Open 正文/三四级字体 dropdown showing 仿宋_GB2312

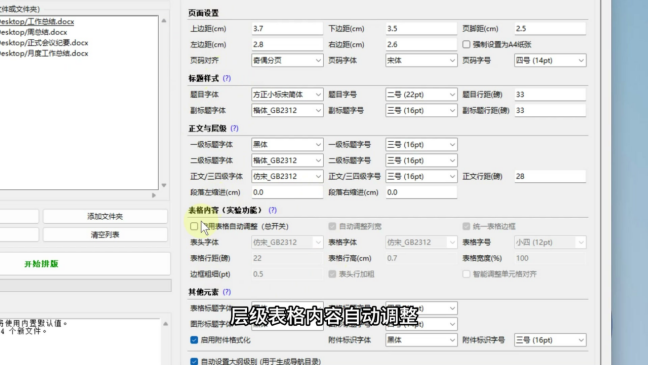tap(287, 177)
